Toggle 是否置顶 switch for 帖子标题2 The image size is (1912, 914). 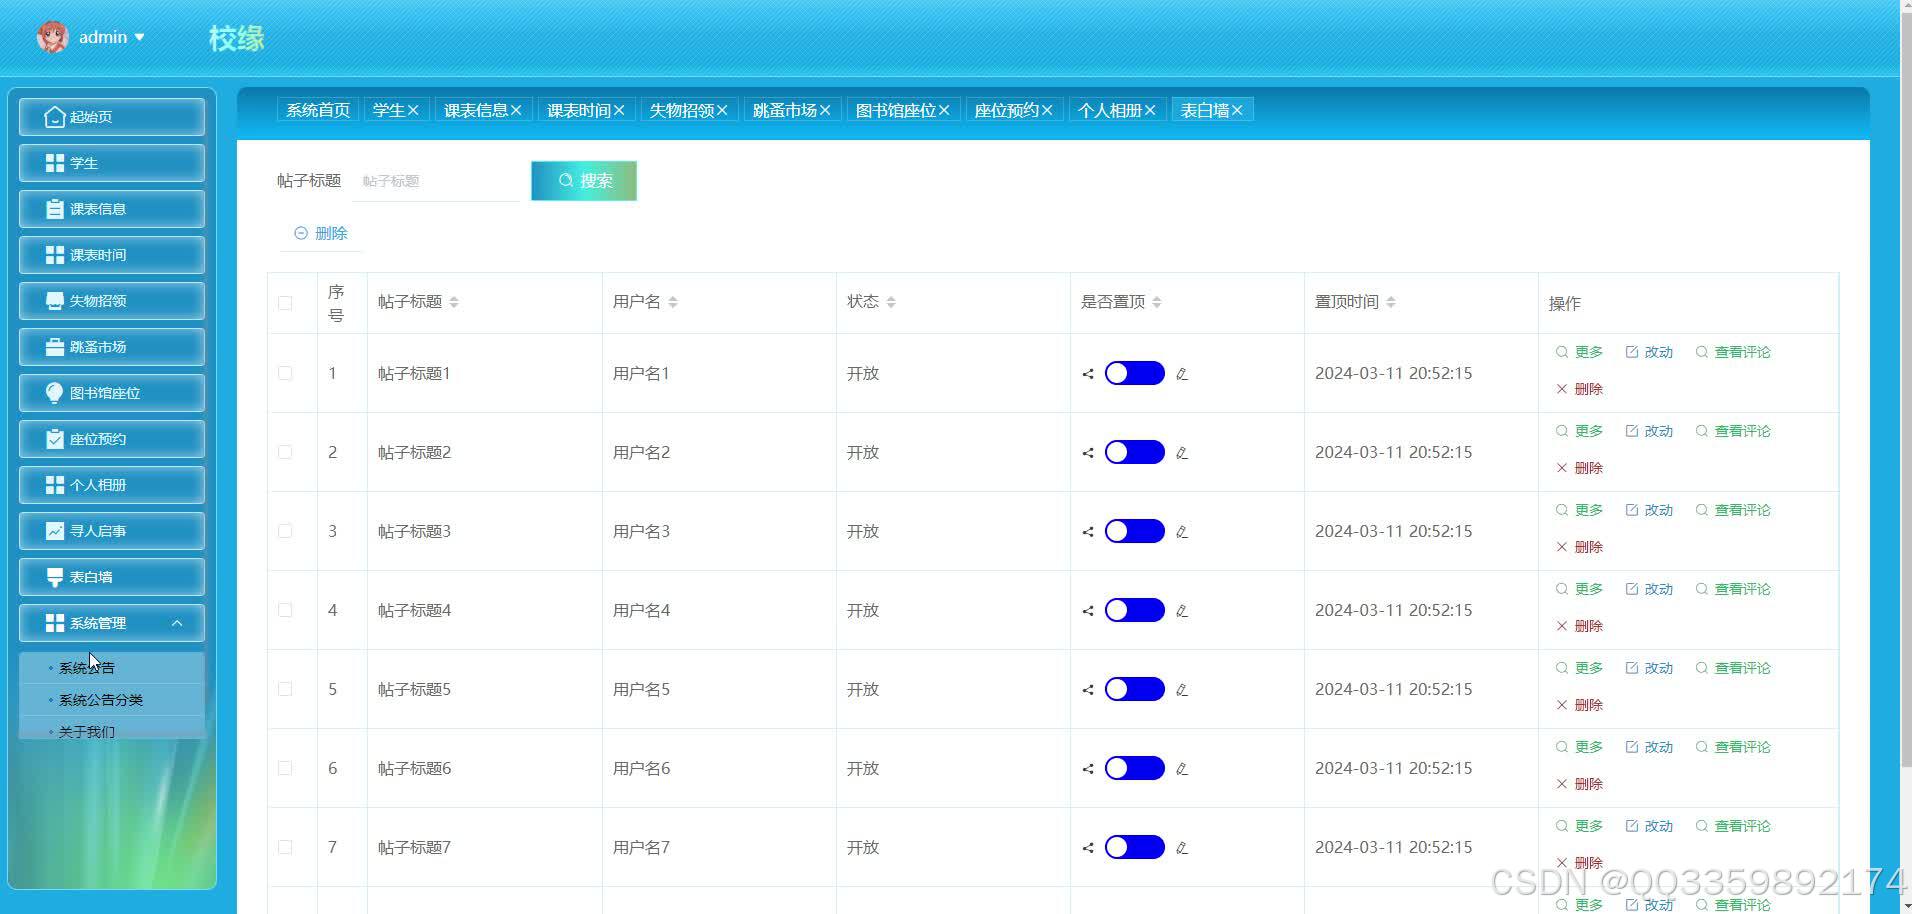1134,452
